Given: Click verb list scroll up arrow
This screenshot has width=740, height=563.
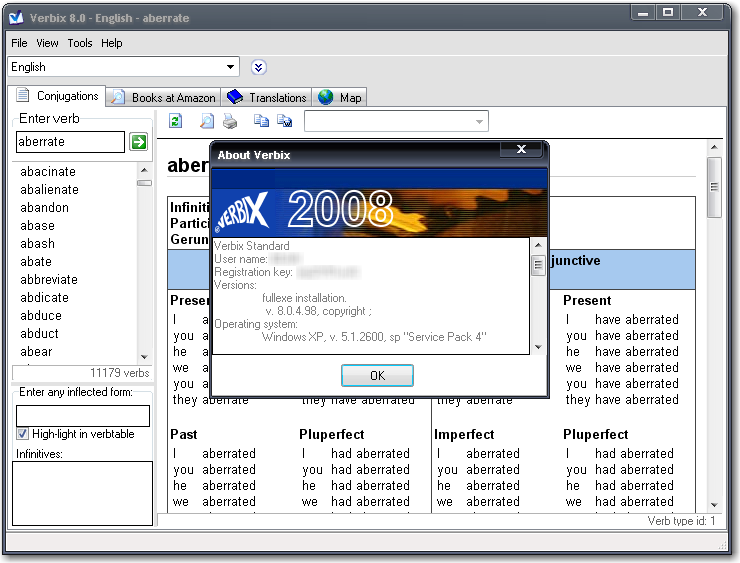Looking at the screenshot, I should click(144, 170).
